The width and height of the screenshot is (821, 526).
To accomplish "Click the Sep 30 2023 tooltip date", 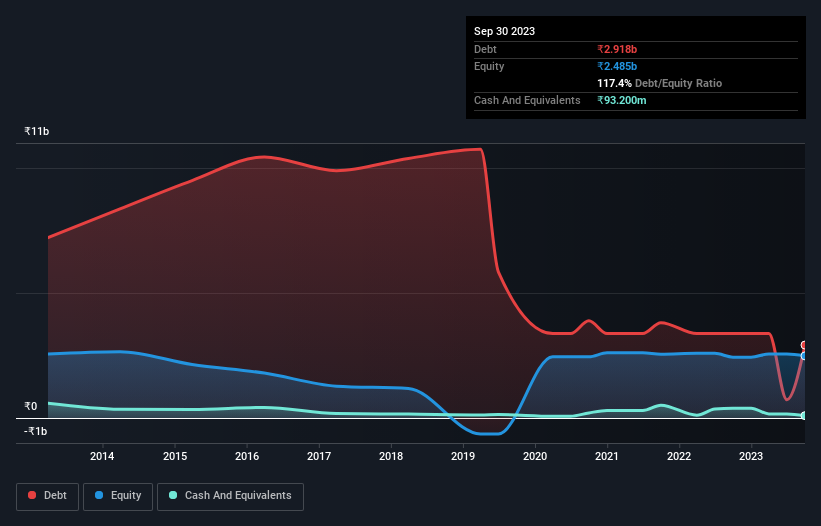I will point(504,31).
